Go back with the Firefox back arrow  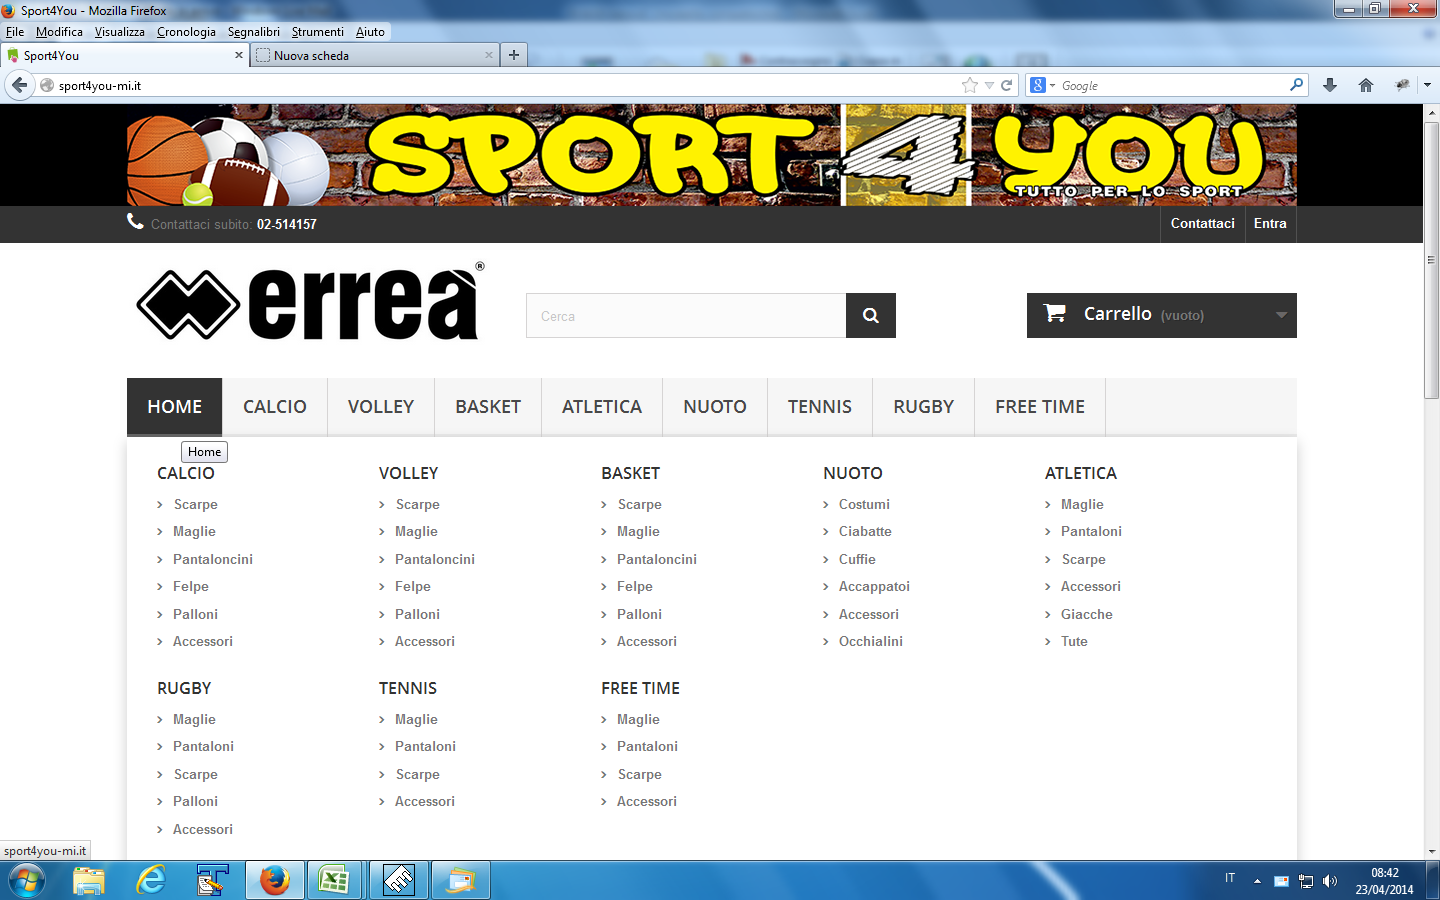(x=19, y=85)
